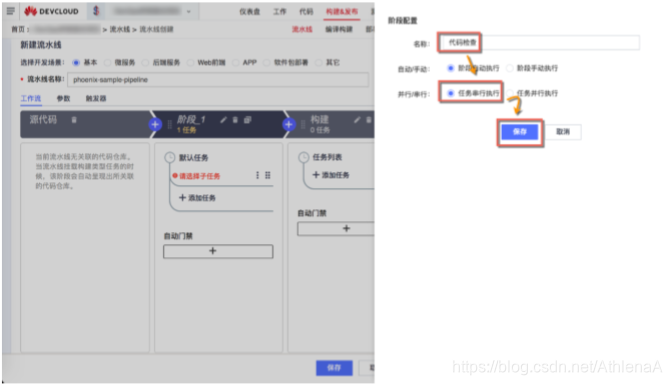Open the three-dot menu on 请选择子任务
Viewport: 672px width, 385px height.
258,175
